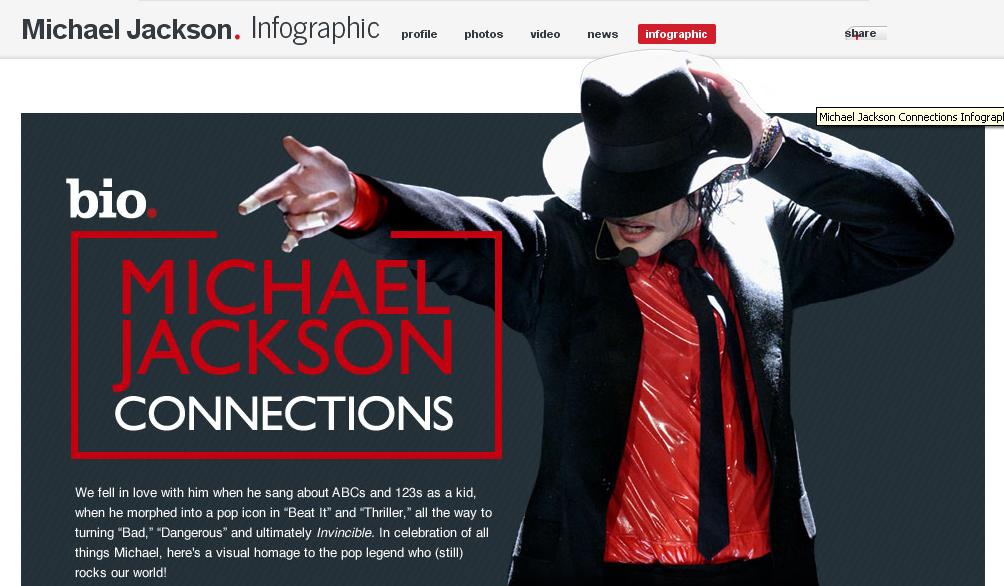Select the highlighted infographic tab

pos(676,34)
